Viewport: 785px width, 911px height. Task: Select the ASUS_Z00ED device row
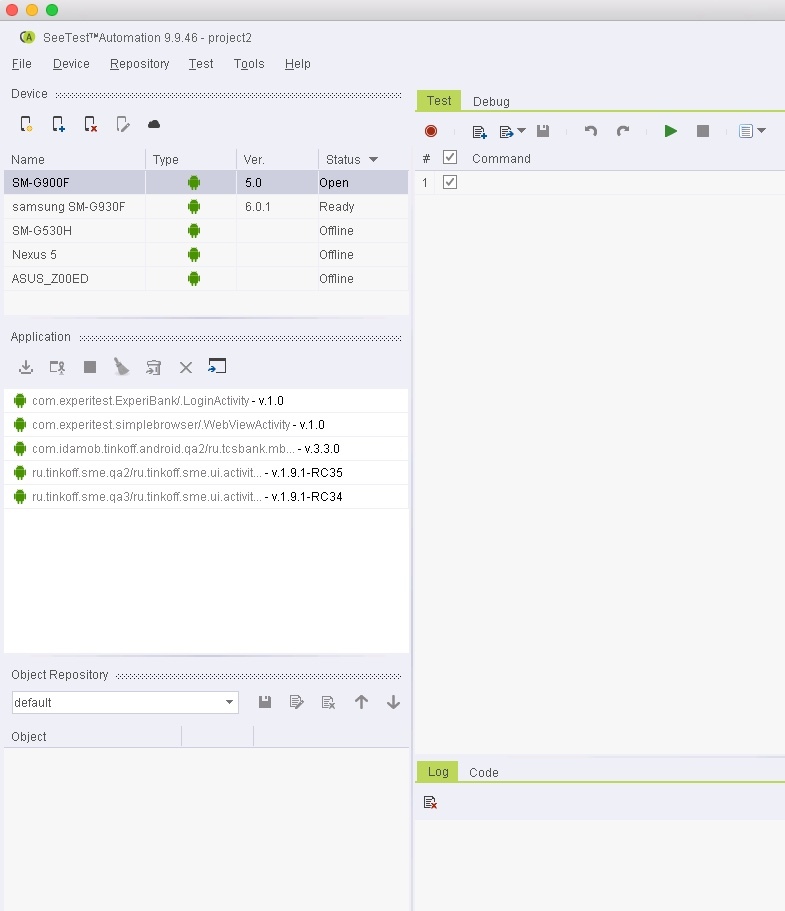[206, 279]
